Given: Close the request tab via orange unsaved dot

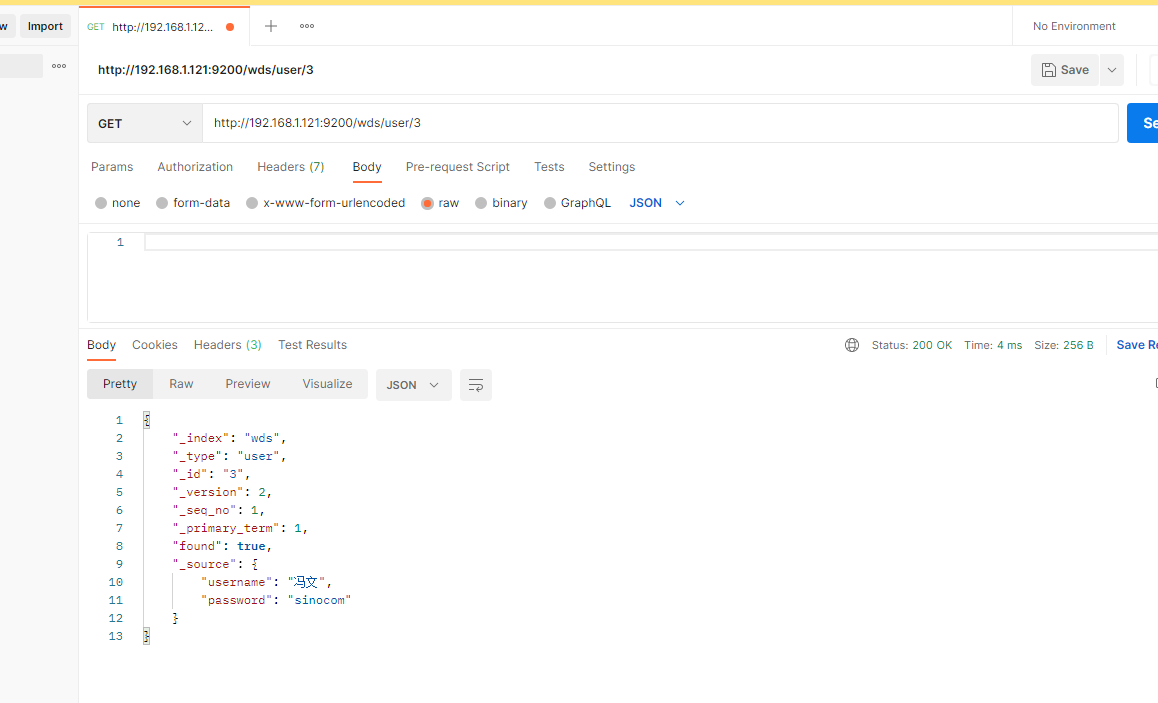Looking at the screenshot, I should [230, 27].
